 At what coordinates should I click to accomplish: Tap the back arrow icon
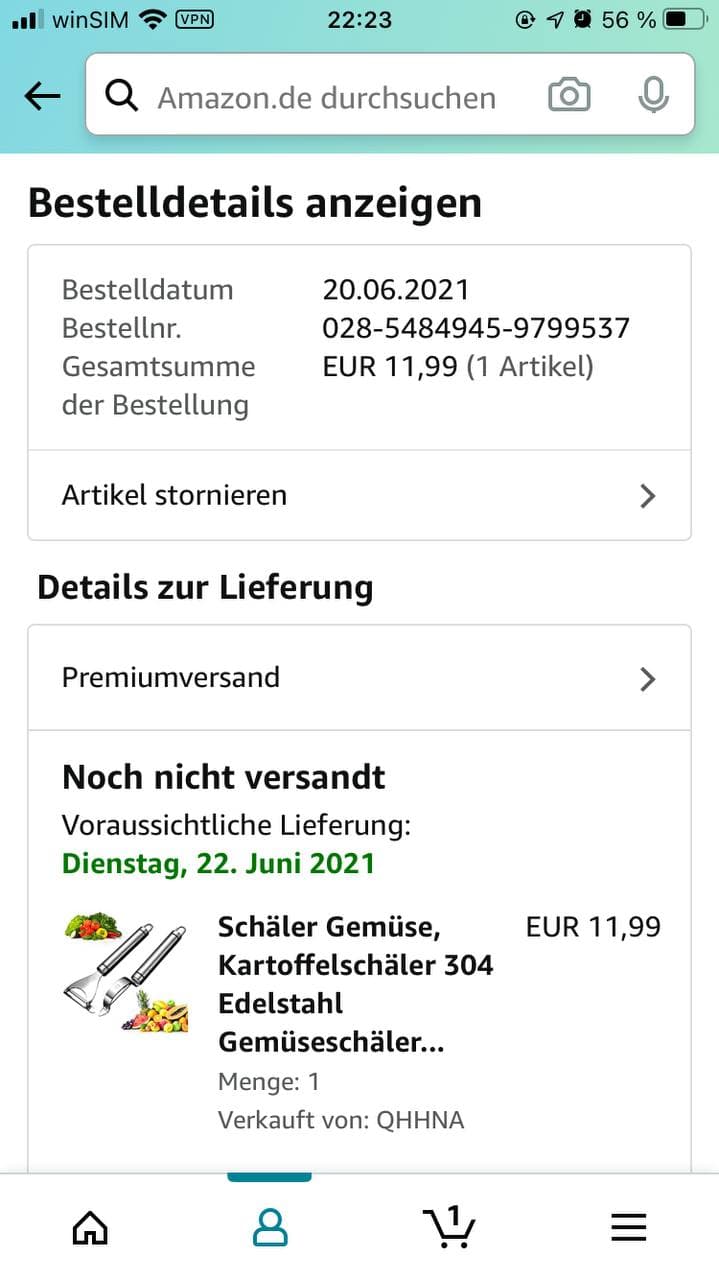42,96
